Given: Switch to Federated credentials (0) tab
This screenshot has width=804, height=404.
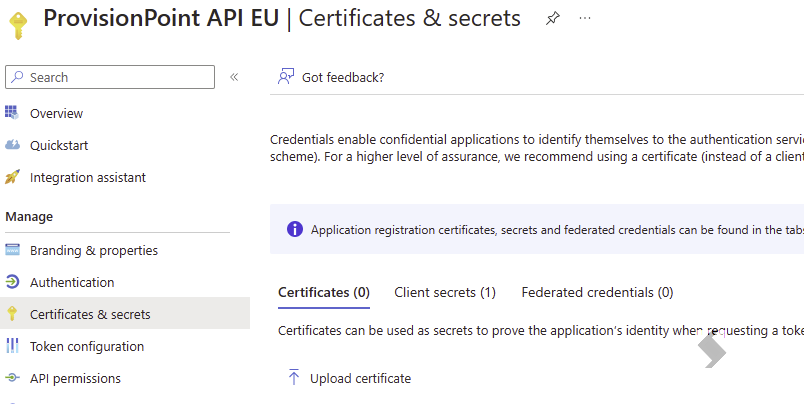Looking at the screenshot, I should pos(597,292).
